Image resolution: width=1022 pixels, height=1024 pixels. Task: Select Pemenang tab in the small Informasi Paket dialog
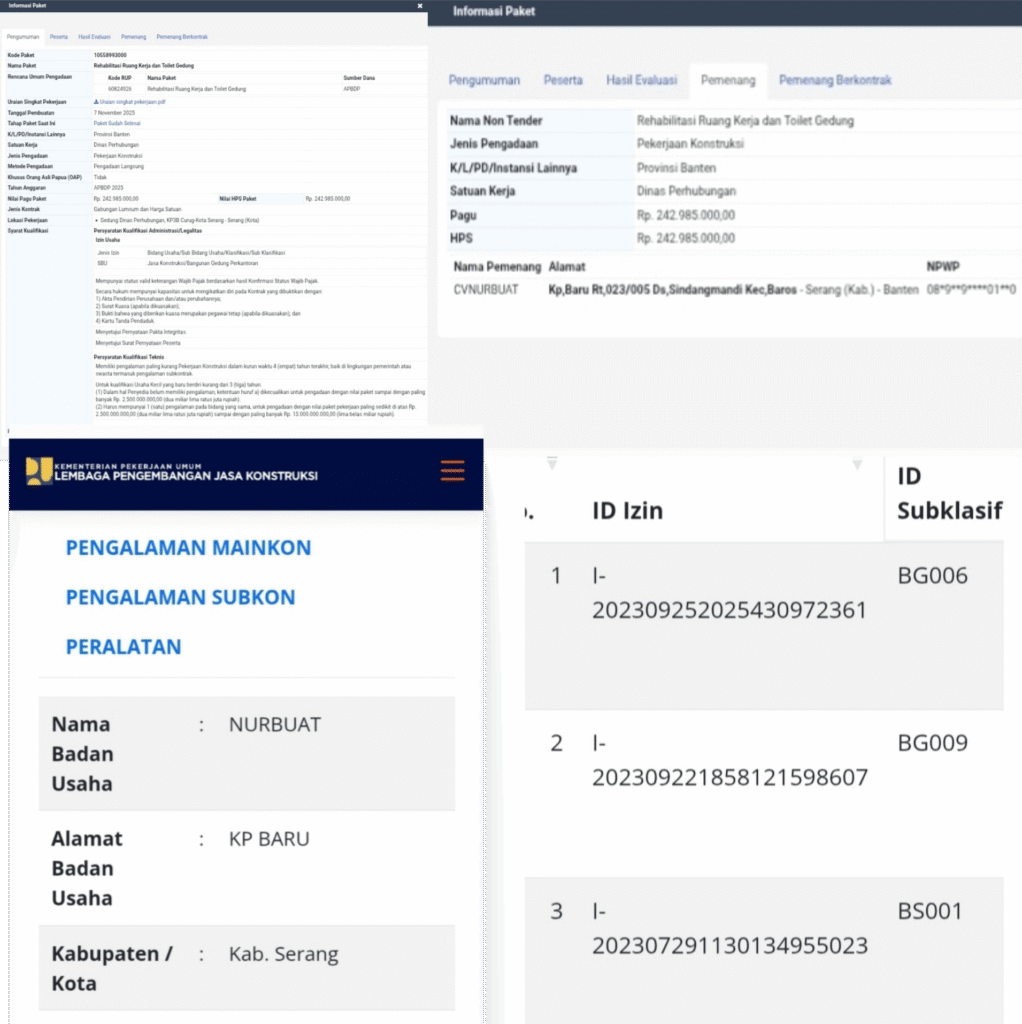coord(133,37)
